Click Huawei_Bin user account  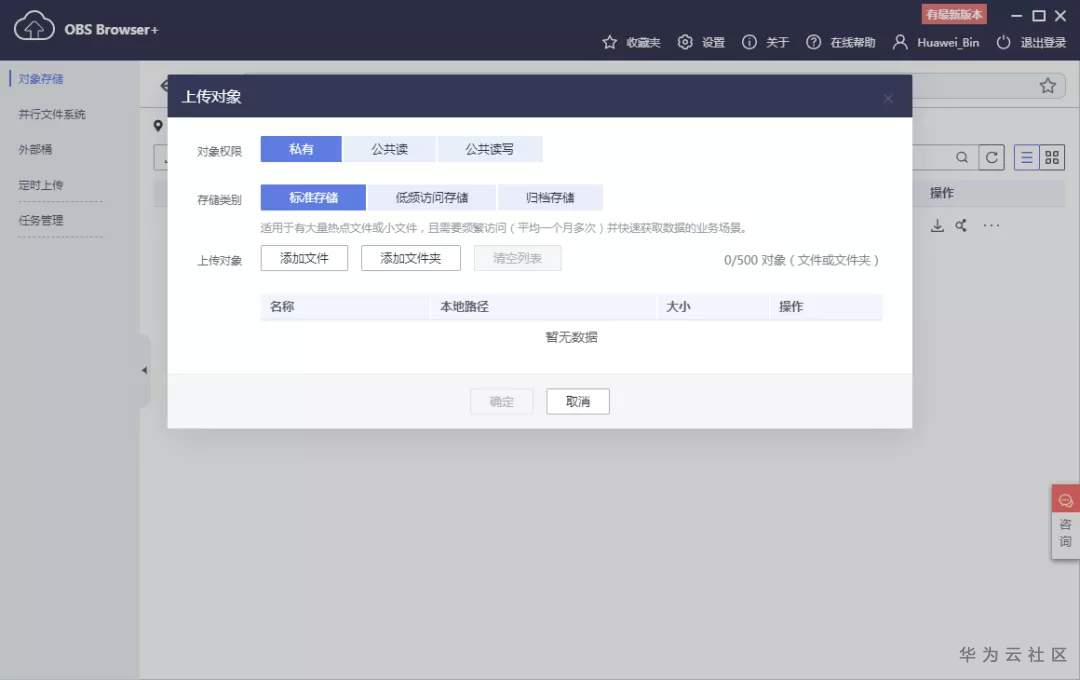935,43
